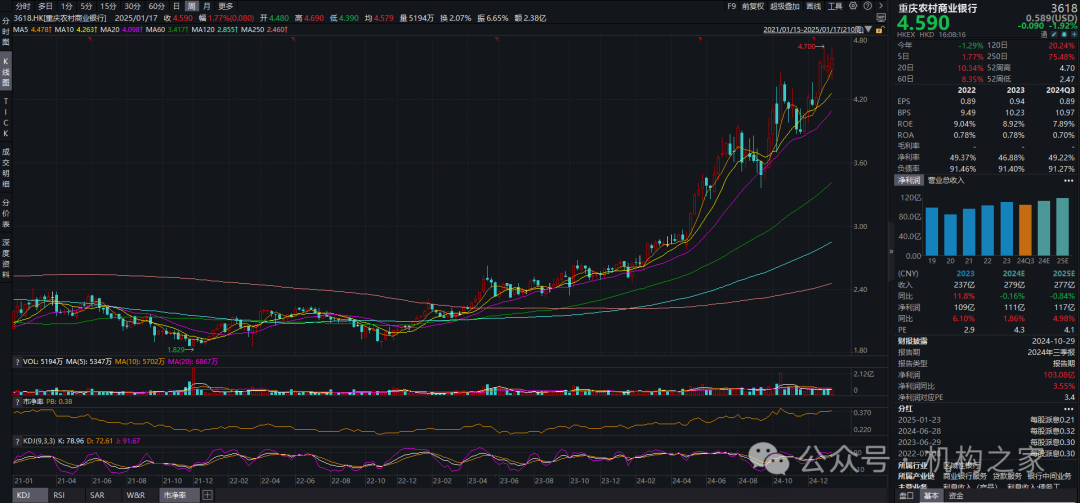Select the 资金 tab at bottom right
This screenshot has height=503, width=1080.
(956, 495)
